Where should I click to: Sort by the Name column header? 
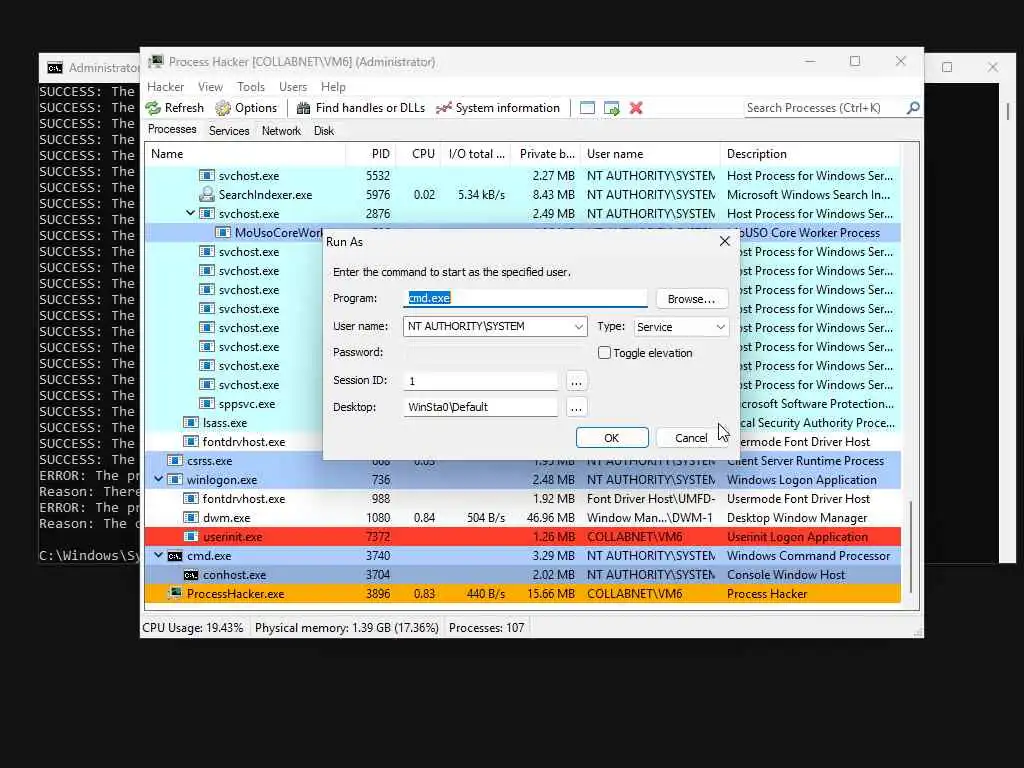[x=245, y=154]
